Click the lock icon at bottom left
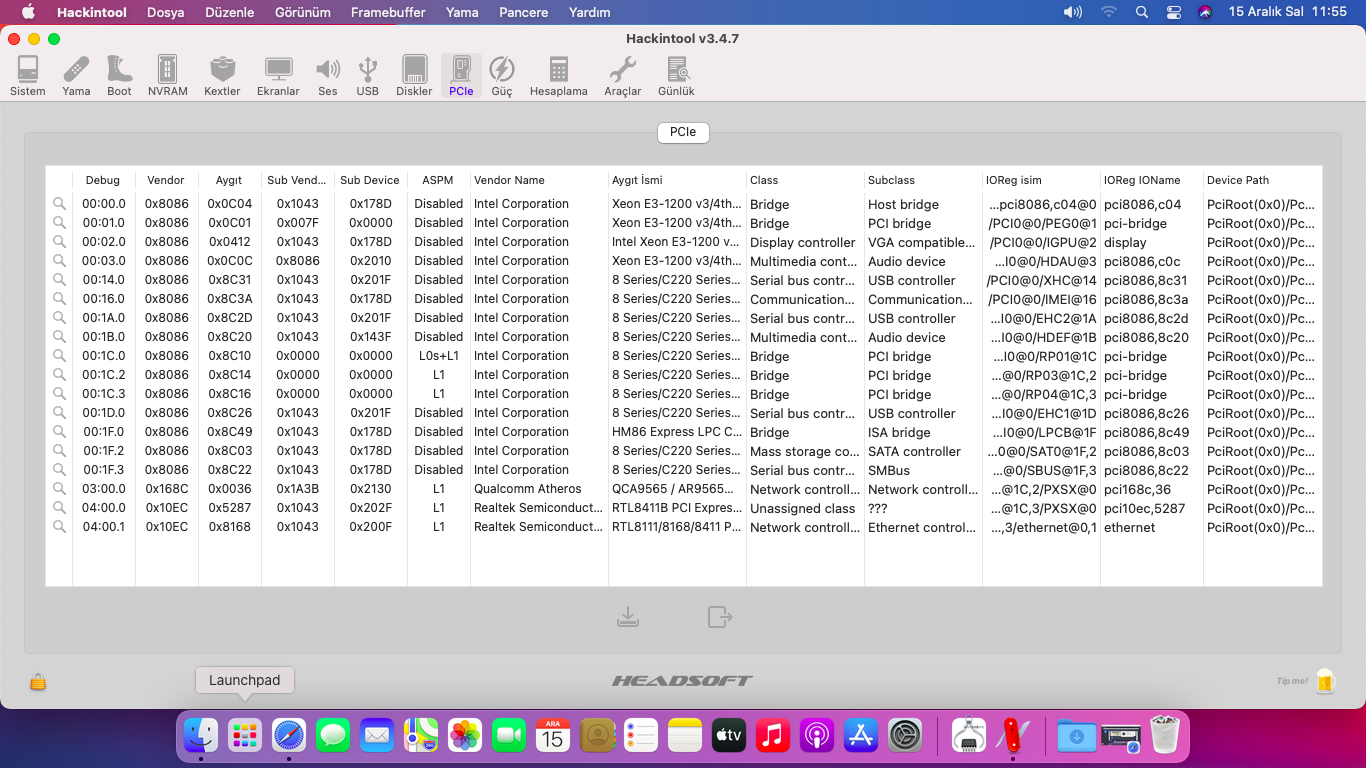The height and width of the screenshot is (768, 1366). point(38,682)
